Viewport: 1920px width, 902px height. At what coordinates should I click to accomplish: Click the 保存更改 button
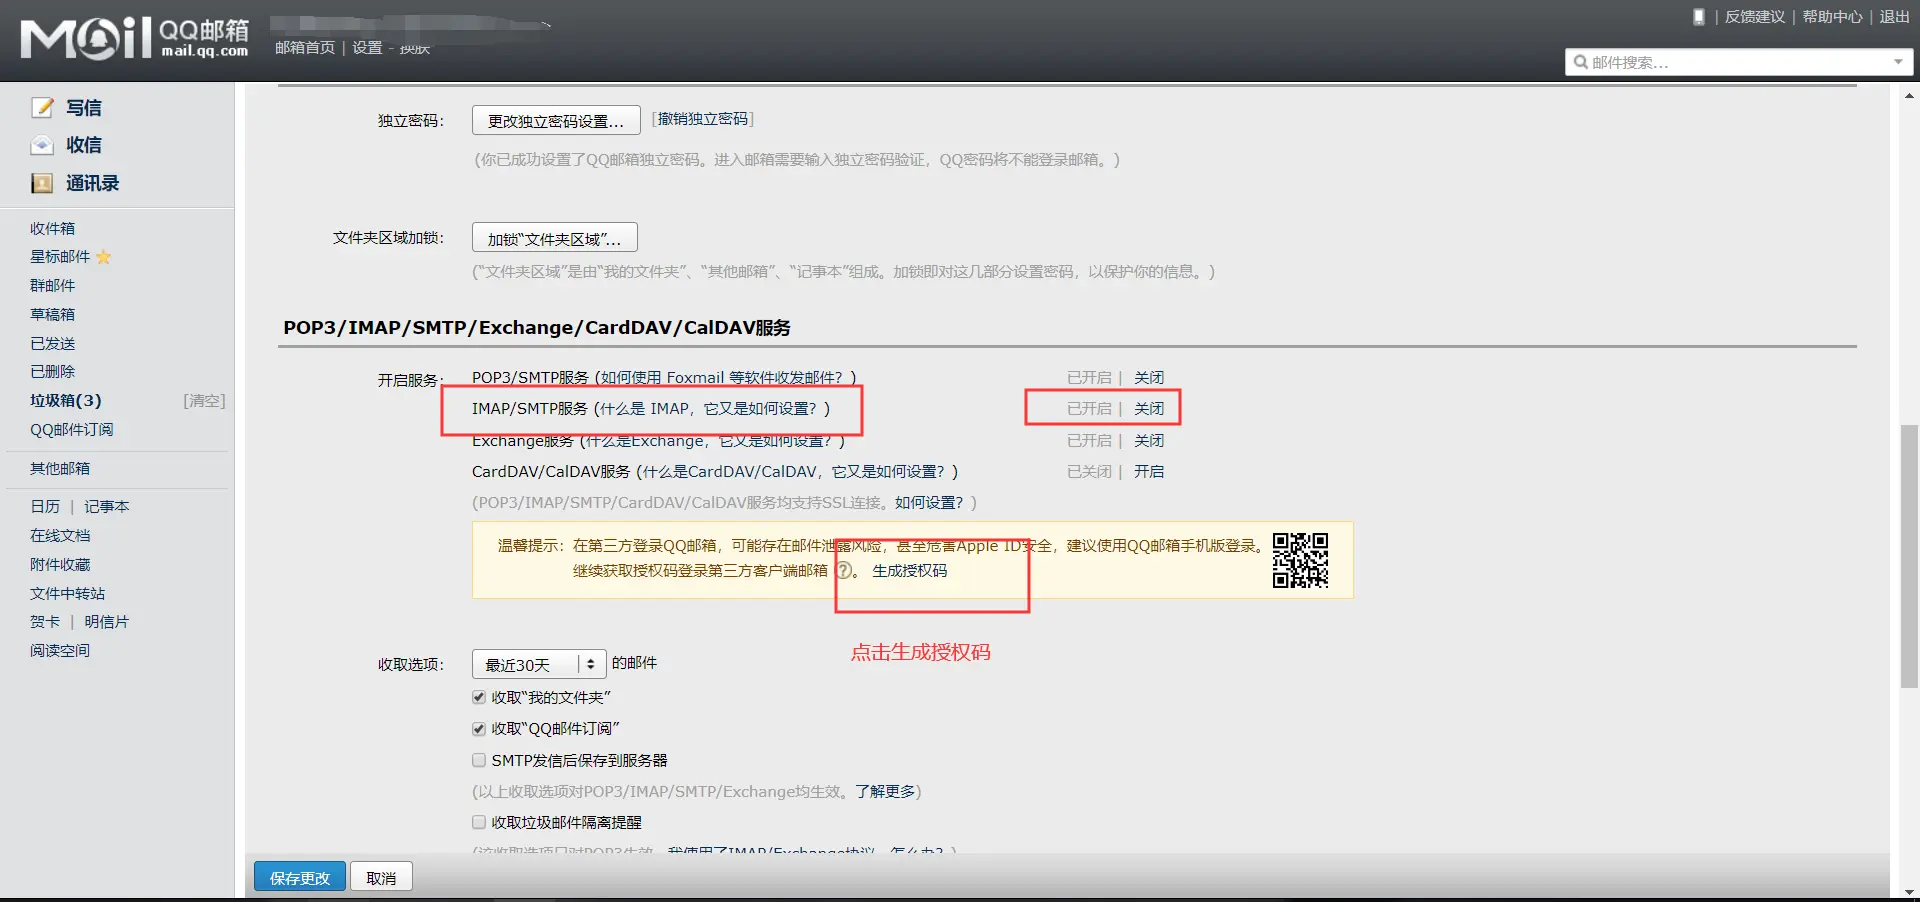point(300,877)
